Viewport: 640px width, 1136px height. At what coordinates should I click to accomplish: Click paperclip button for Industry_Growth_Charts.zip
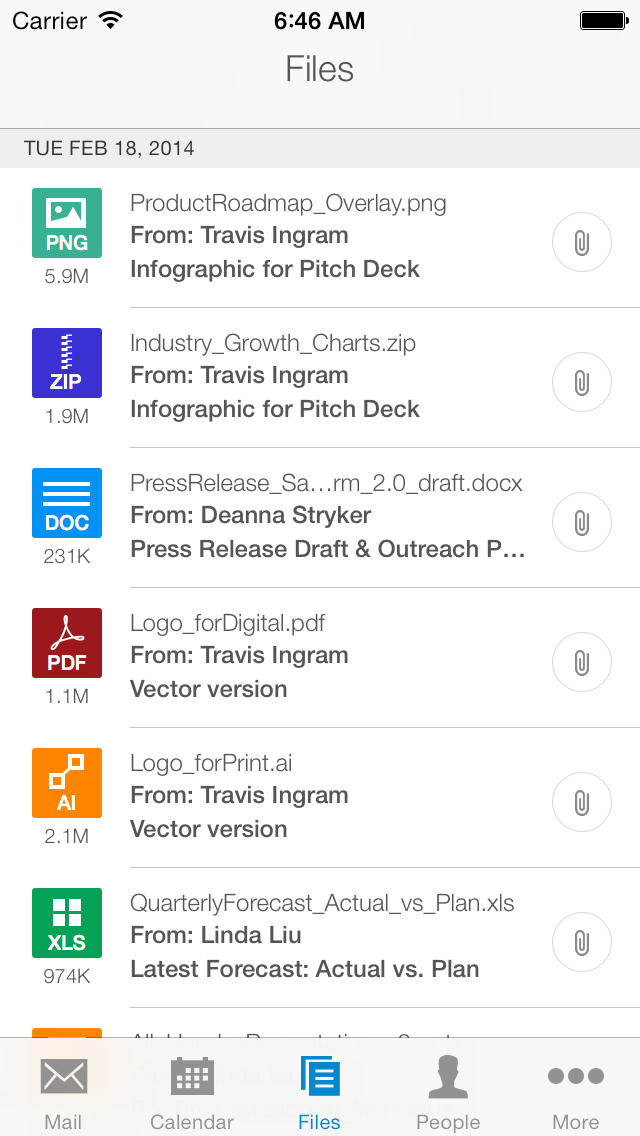581,382
